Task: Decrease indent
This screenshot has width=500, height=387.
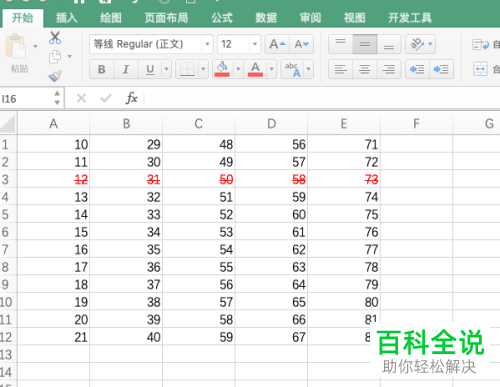Action: click(x=417, y=69)
